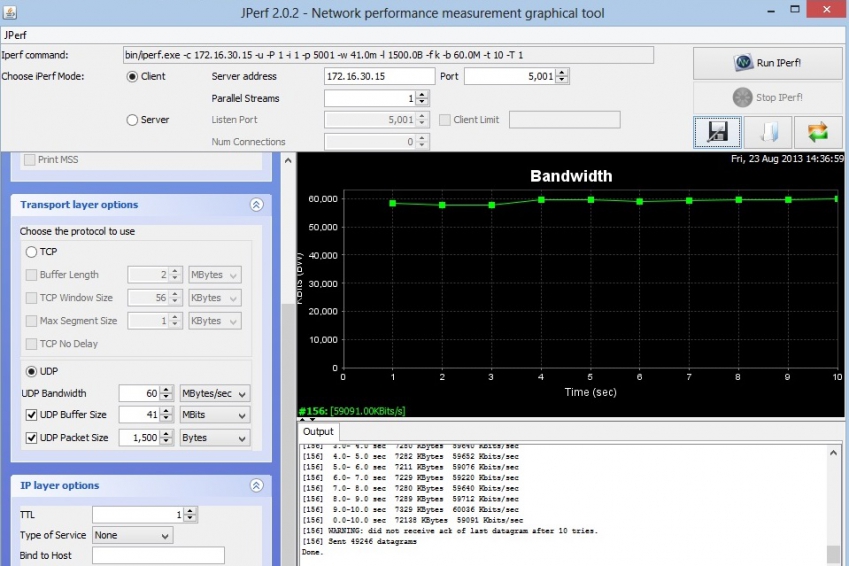Image resolution: width=849 pixels, height=566 pixels.
Task: Click the Iperf command text field
Action: click(x=388, y=55)
